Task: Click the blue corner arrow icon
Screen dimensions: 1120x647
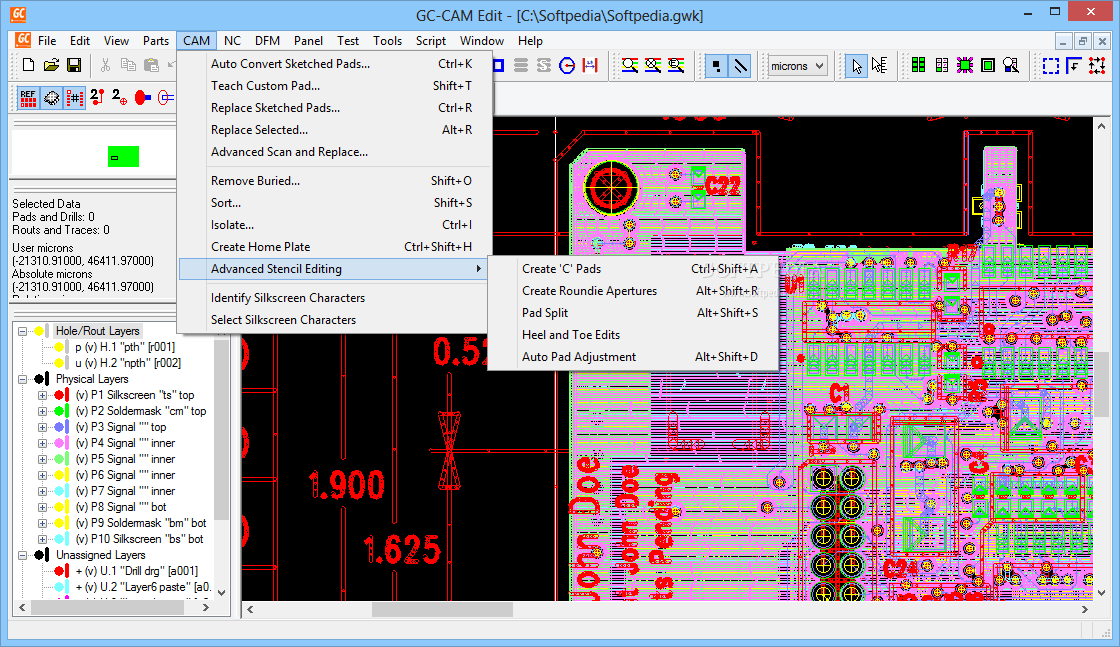Action: [x=1074, y=66]
